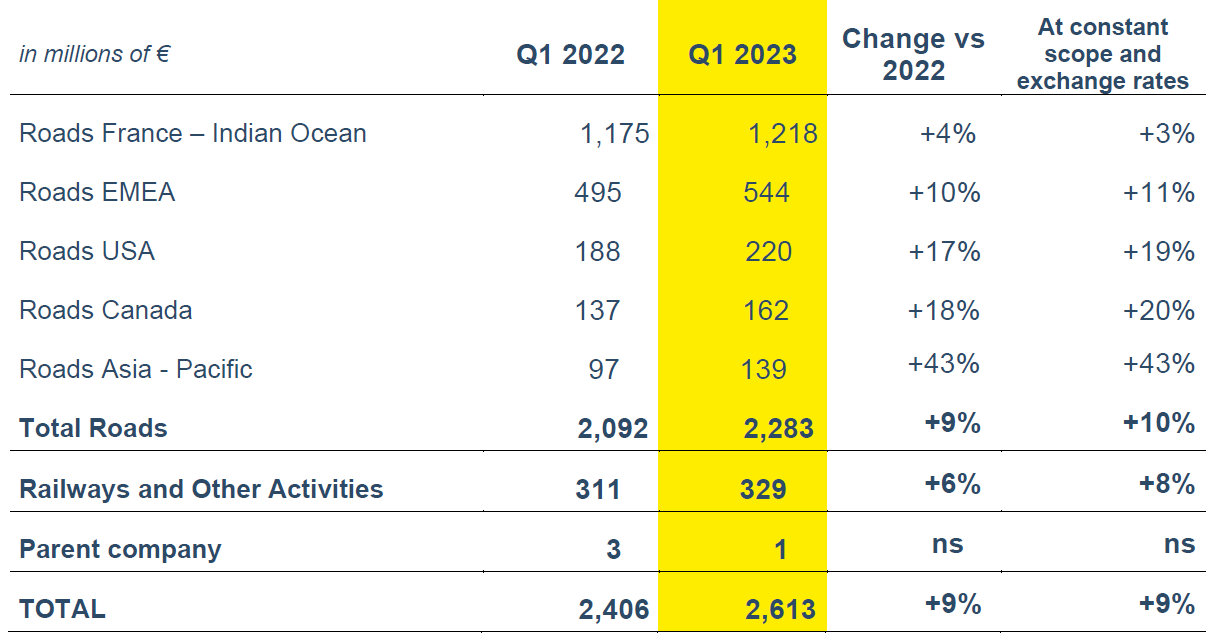The image size is (1214, 644).
Task: Click the +20% value for Roads Canada
Action: point(1159,310)
